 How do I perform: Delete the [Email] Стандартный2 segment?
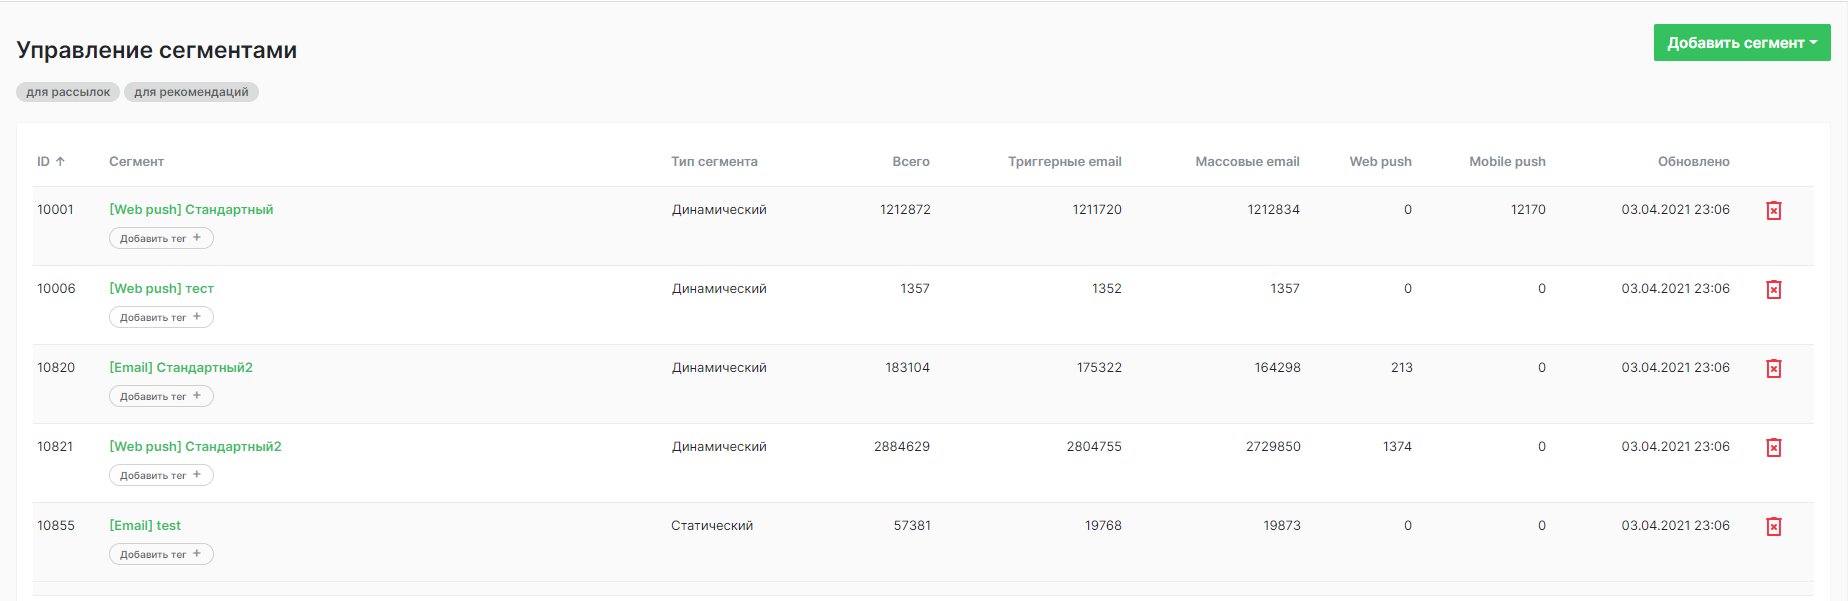pyautogui.click(x=1775, y=368)
